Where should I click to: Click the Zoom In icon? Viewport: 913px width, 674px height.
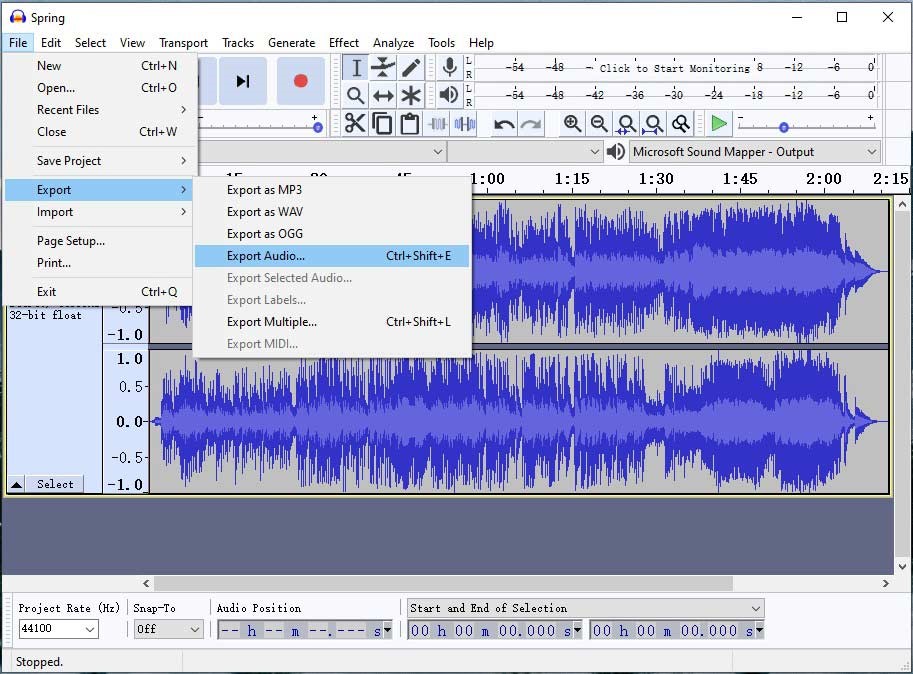572,123
